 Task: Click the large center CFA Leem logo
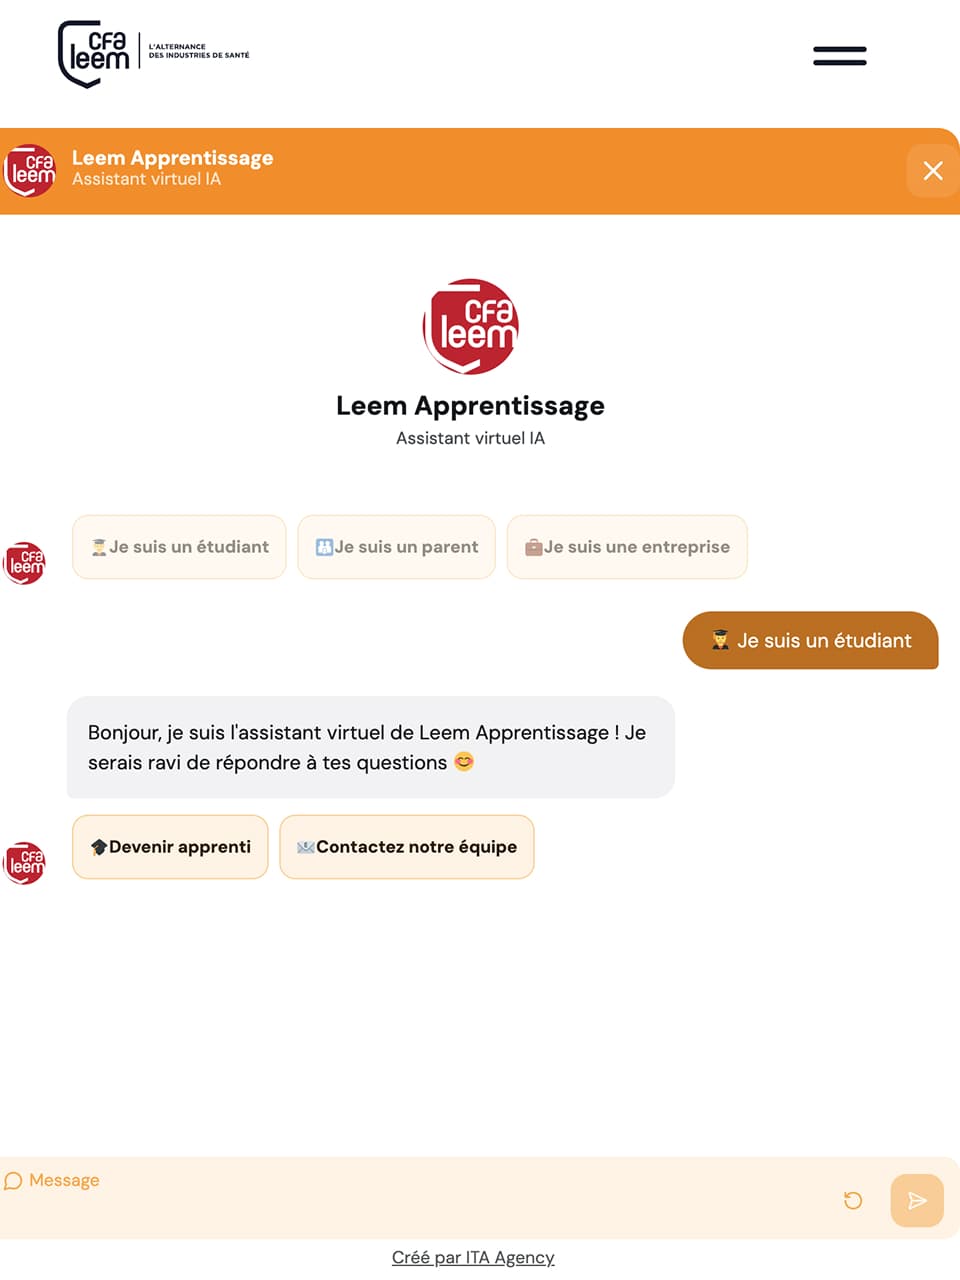pyautogui.click(x=470, y=327)
